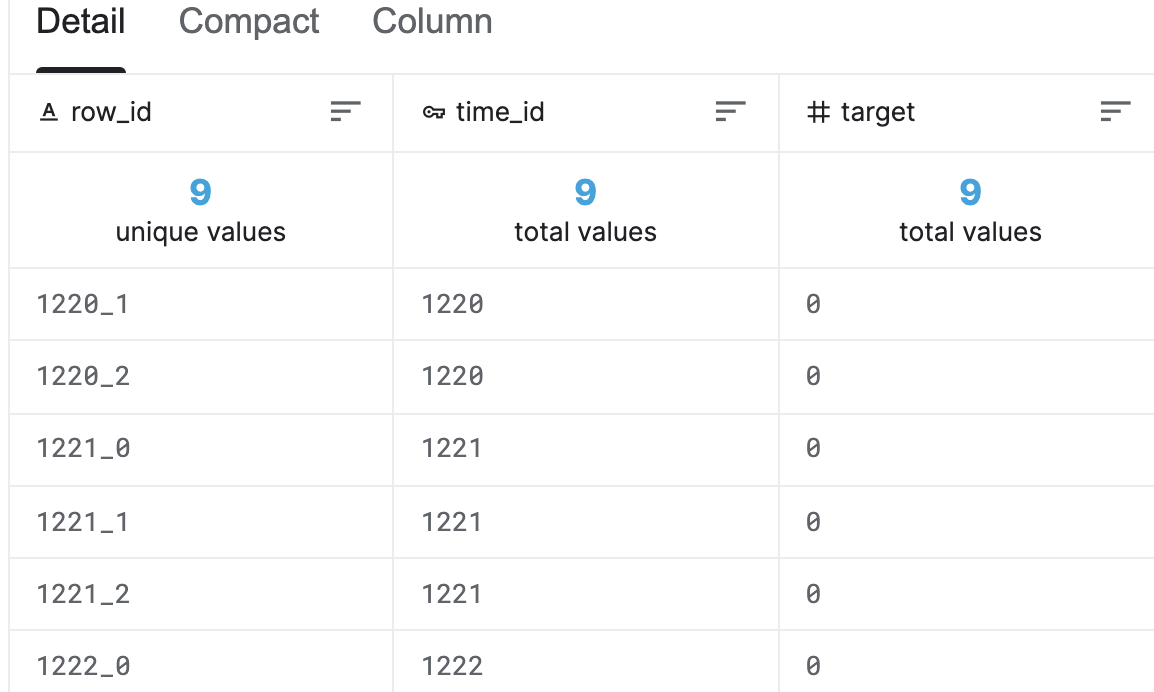Click the text-type icon beside row_id

[48, 112]
